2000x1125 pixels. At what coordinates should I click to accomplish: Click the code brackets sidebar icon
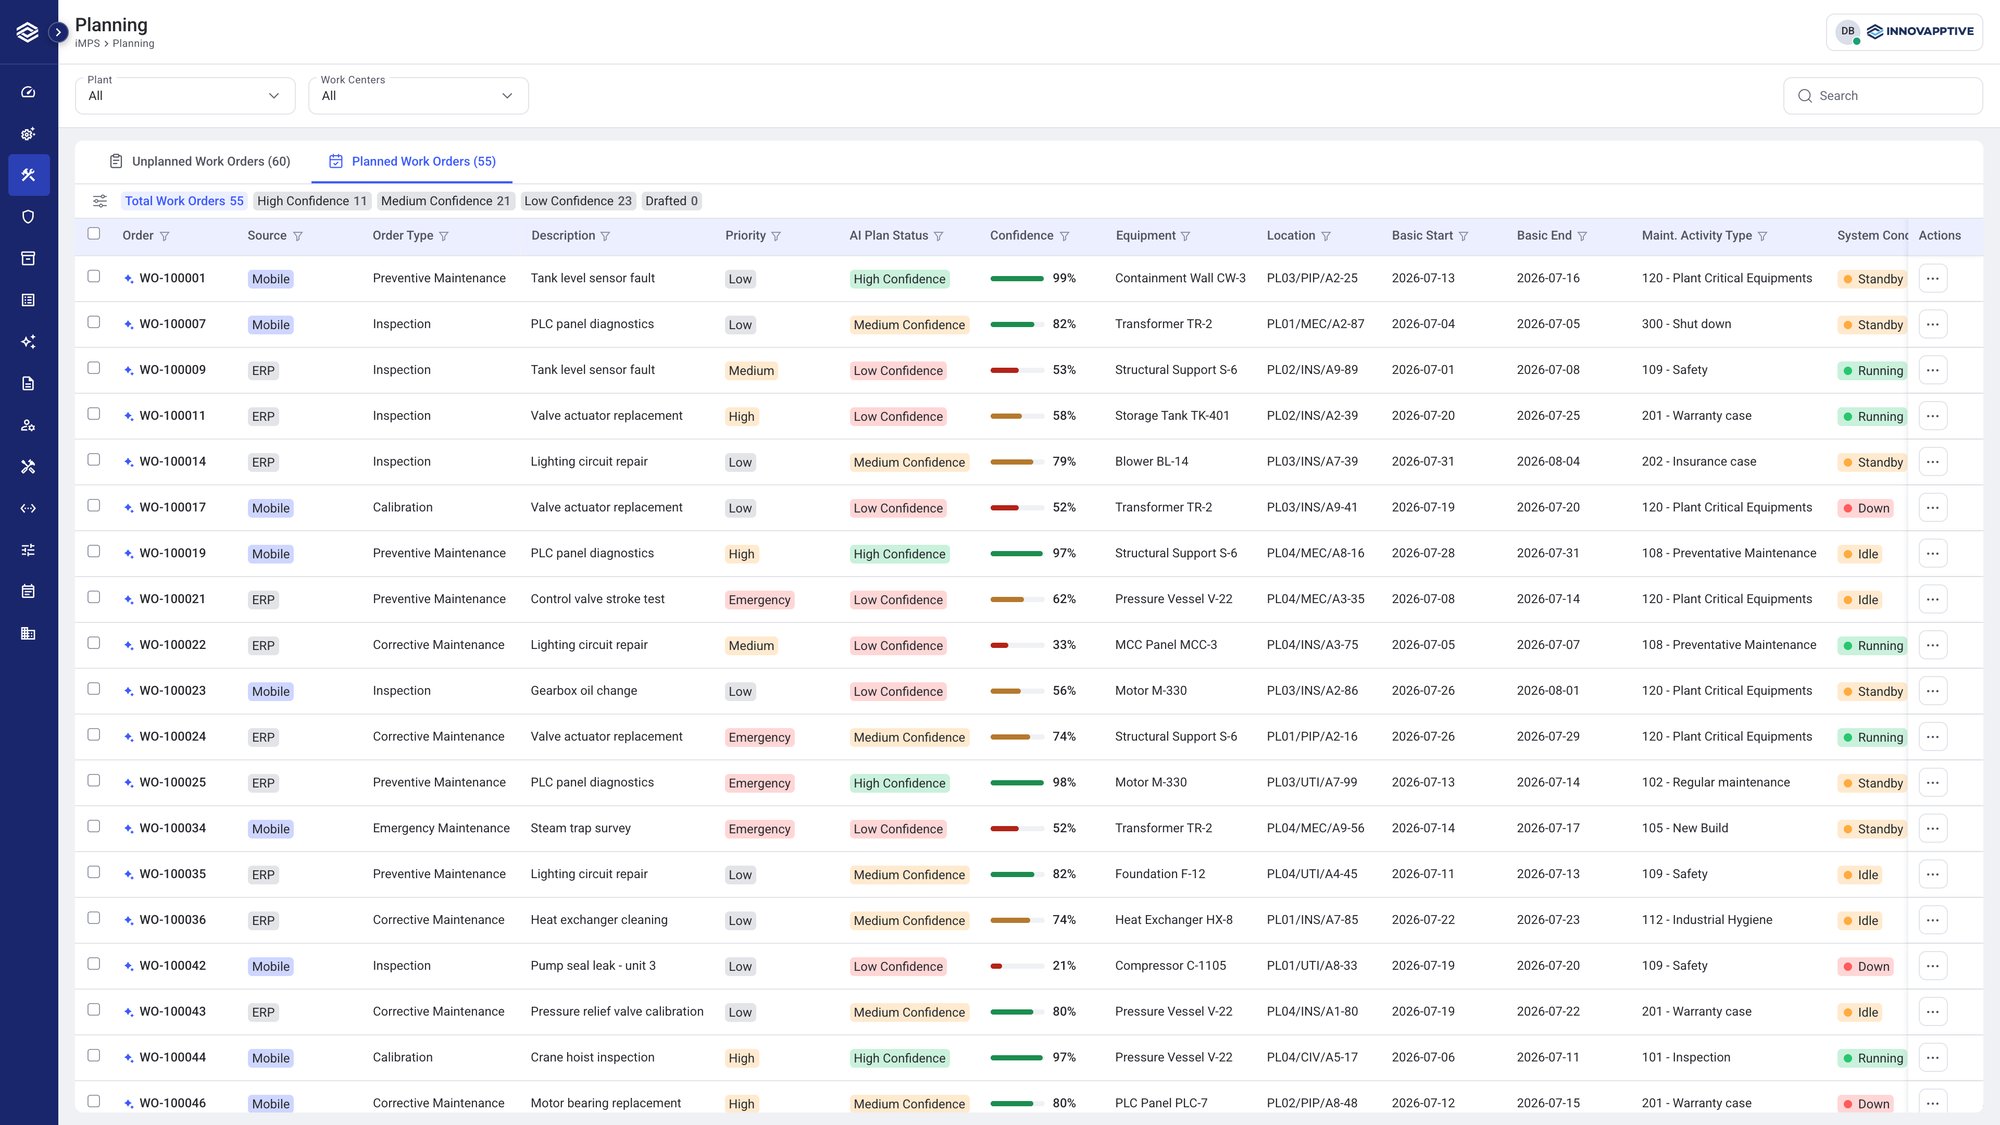[x=28, y=508]
